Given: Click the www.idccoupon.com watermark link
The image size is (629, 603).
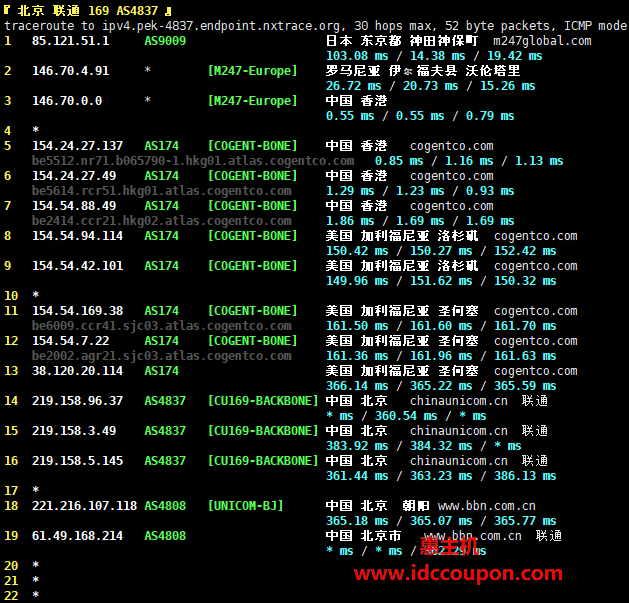Looking at the screenshot, I should tap(459, 573).
